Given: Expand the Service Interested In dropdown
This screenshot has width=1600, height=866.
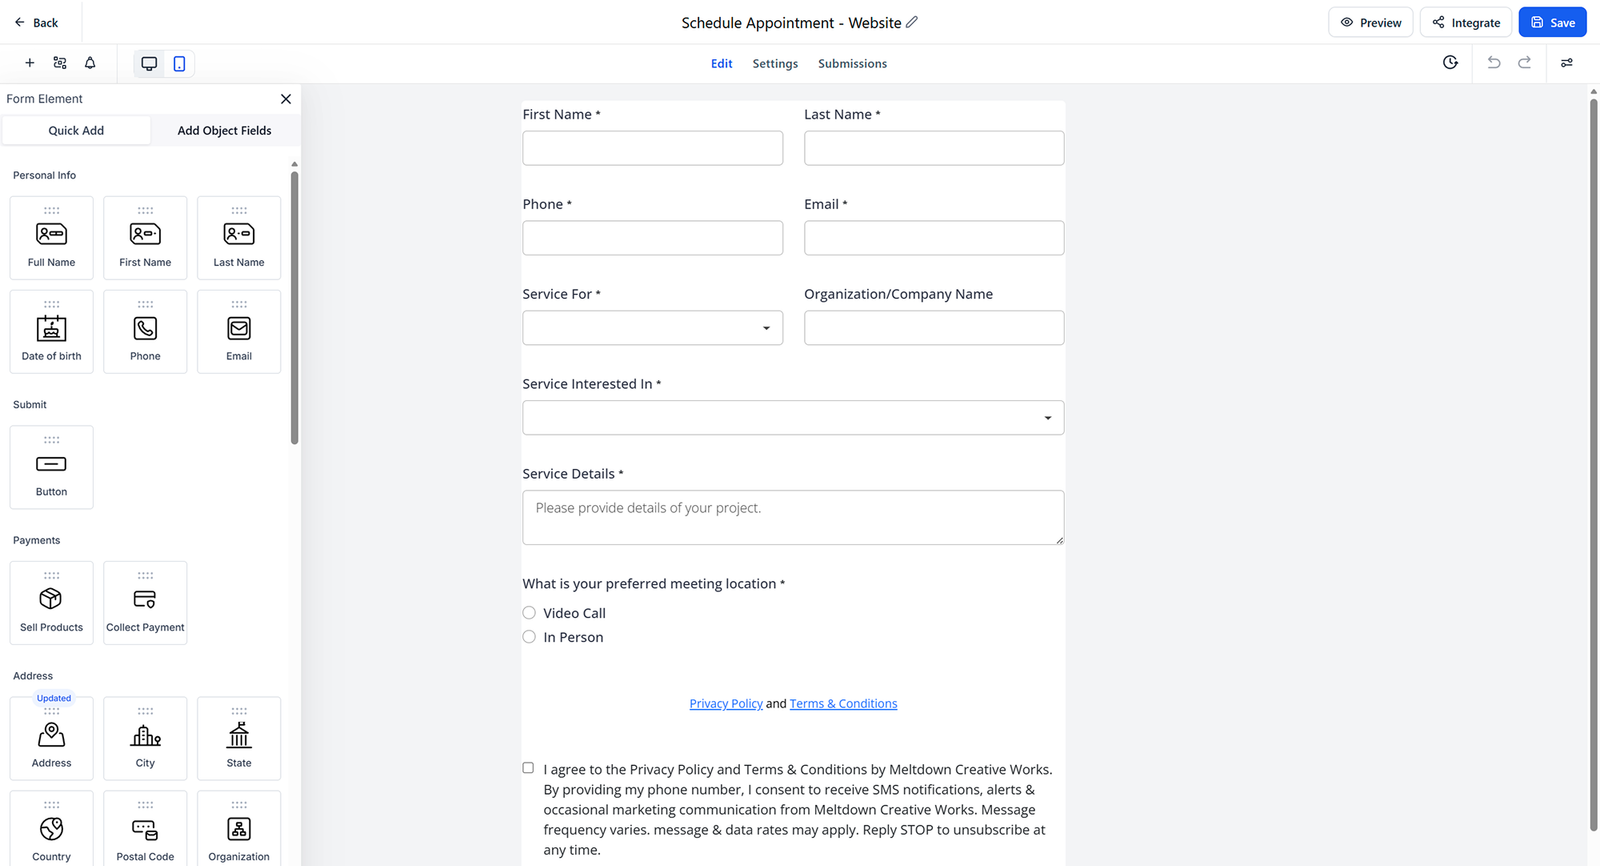Looking at the screenshot, I should tap(793, 418).
